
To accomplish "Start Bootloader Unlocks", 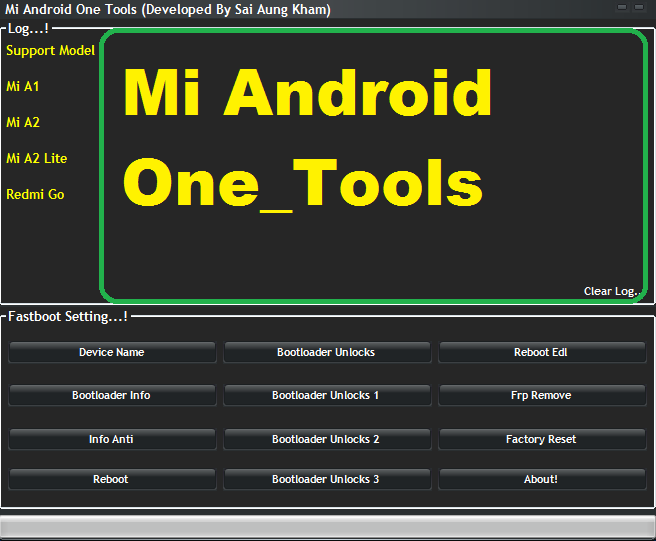I will [x=327, y=352].
